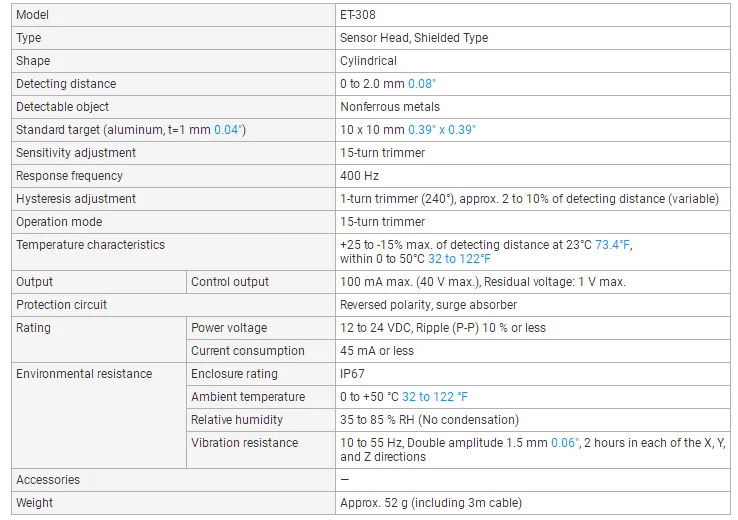738x520 pixels.
Task: Select the Detectable object label cell
Action: coord(173,107)
